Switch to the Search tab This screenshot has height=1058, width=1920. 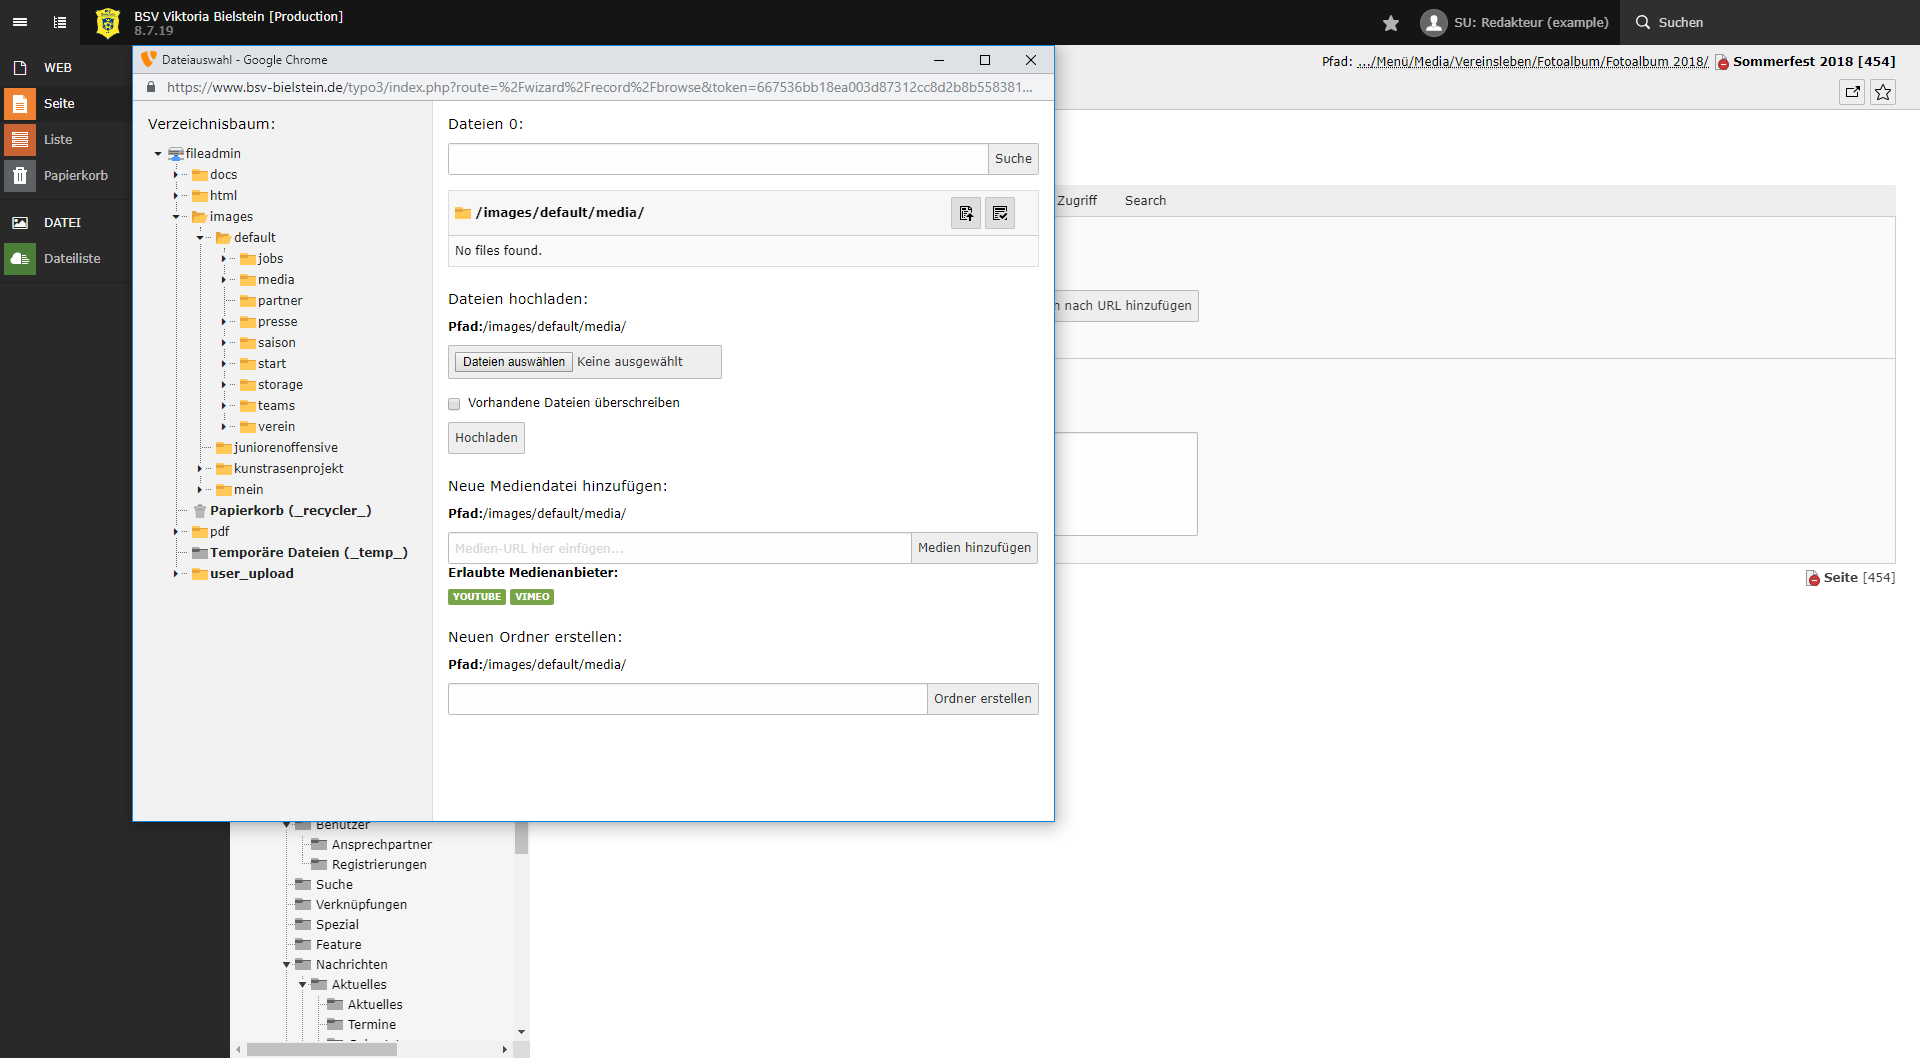1145,201
